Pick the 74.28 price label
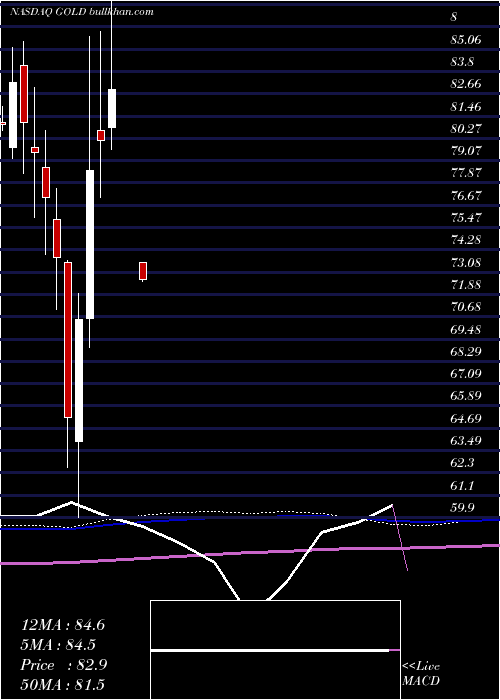500x700 pixels. 466,240
